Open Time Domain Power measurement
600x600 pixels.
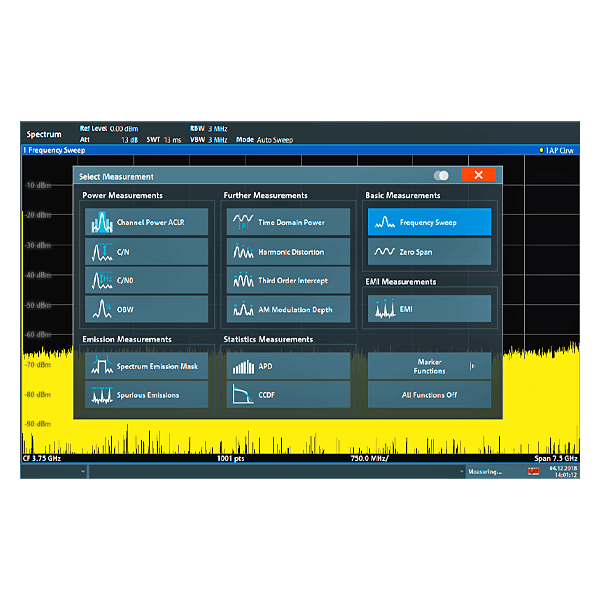tap(289, 222)
